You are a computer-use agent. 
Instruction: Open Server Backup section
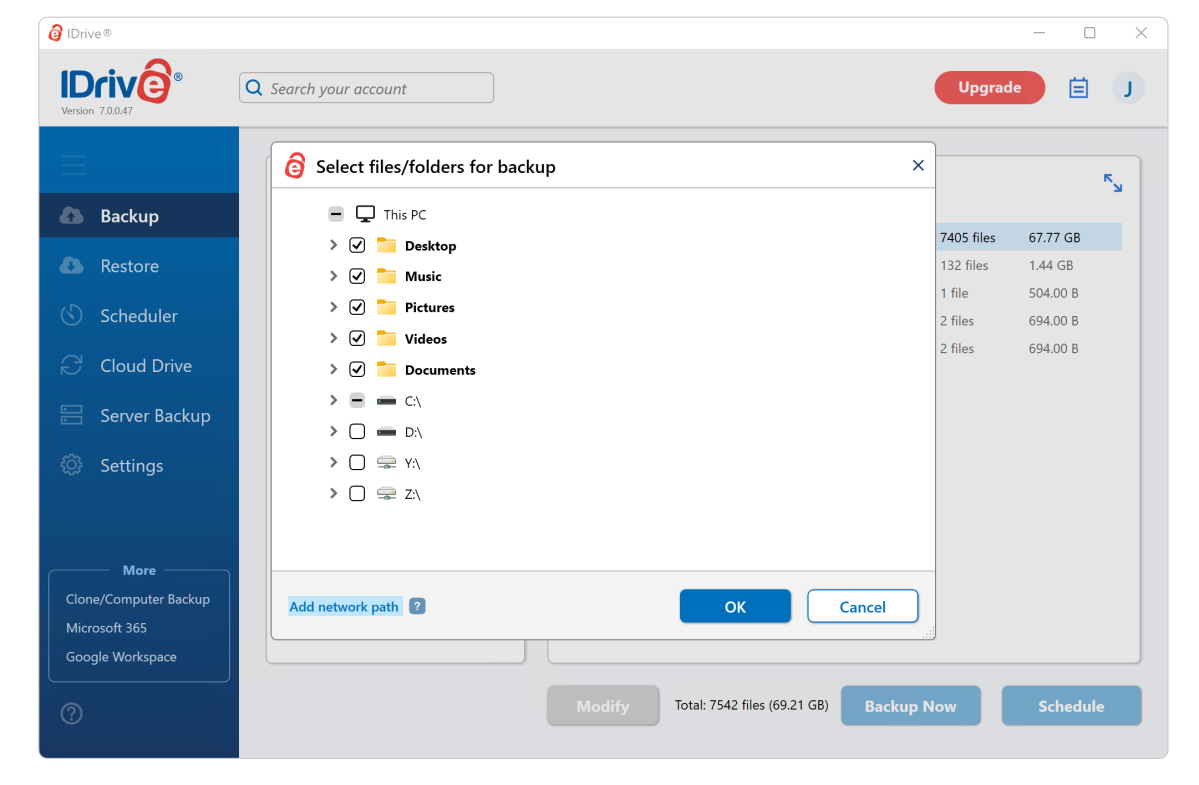155,416
